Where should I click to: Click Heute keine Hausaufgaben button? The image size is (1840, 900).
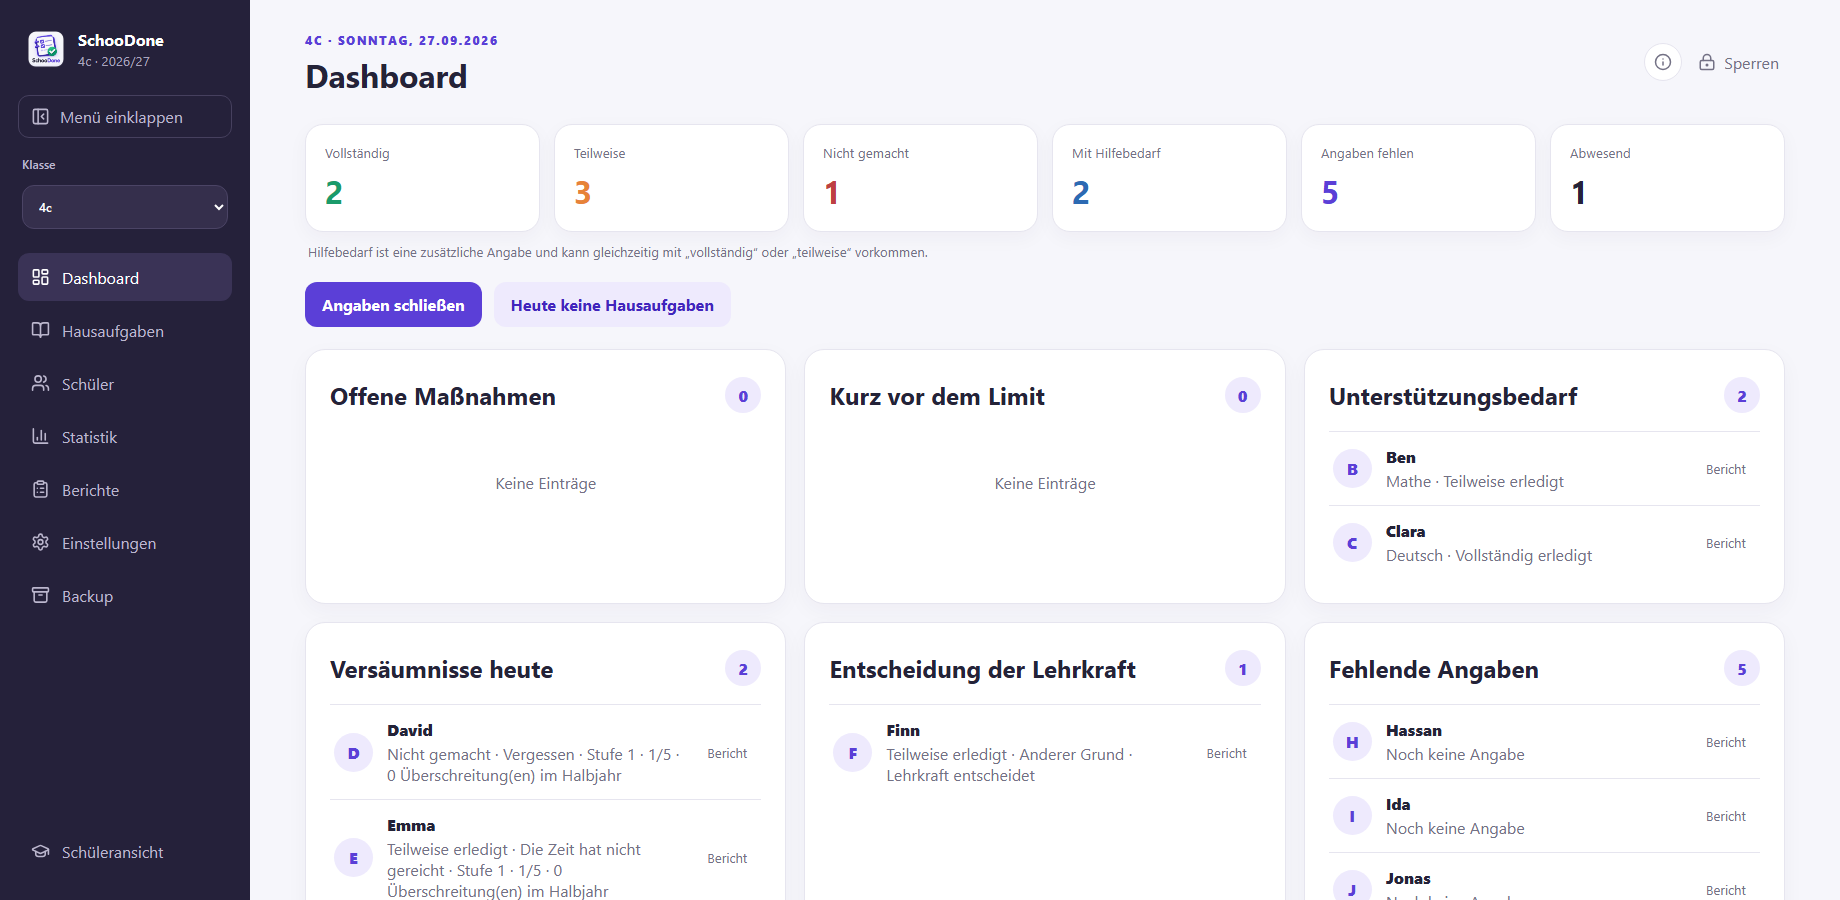[612, 305]
